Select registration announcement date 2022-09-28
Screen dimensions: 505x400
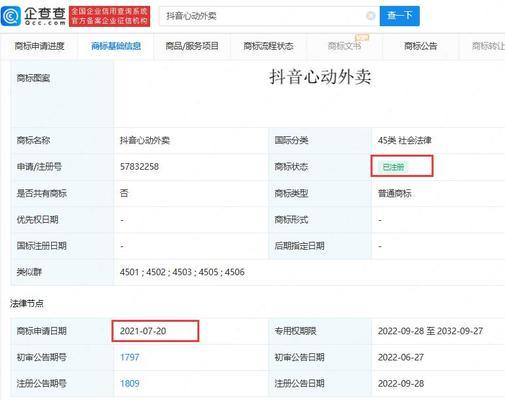pos(401,383)
